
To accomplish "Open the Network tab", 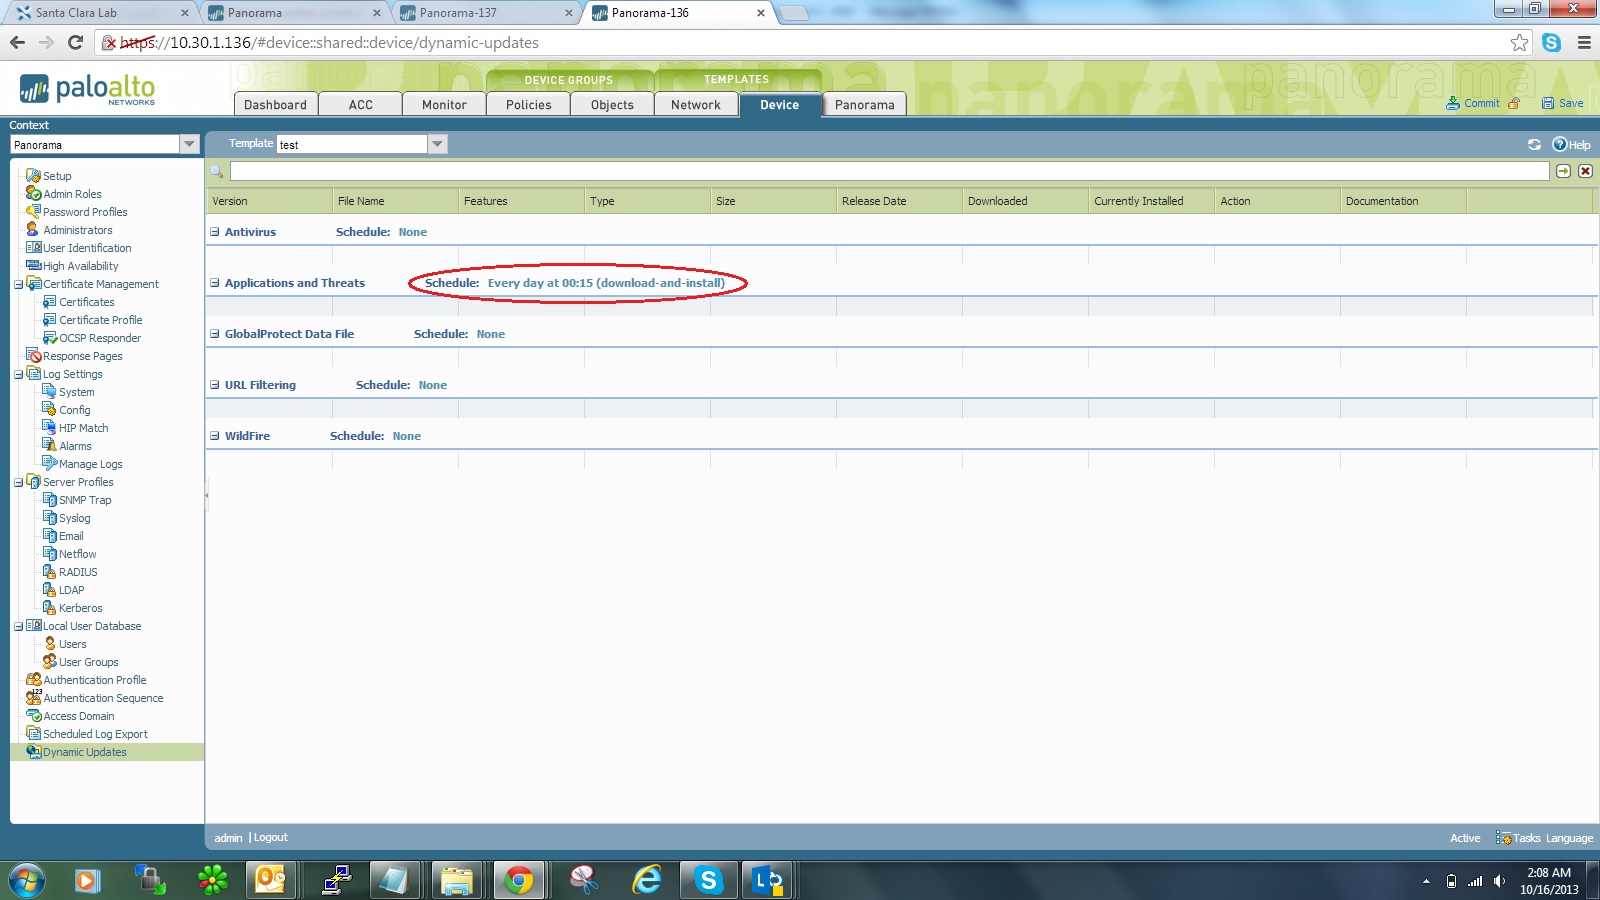I will pos(696,105).
